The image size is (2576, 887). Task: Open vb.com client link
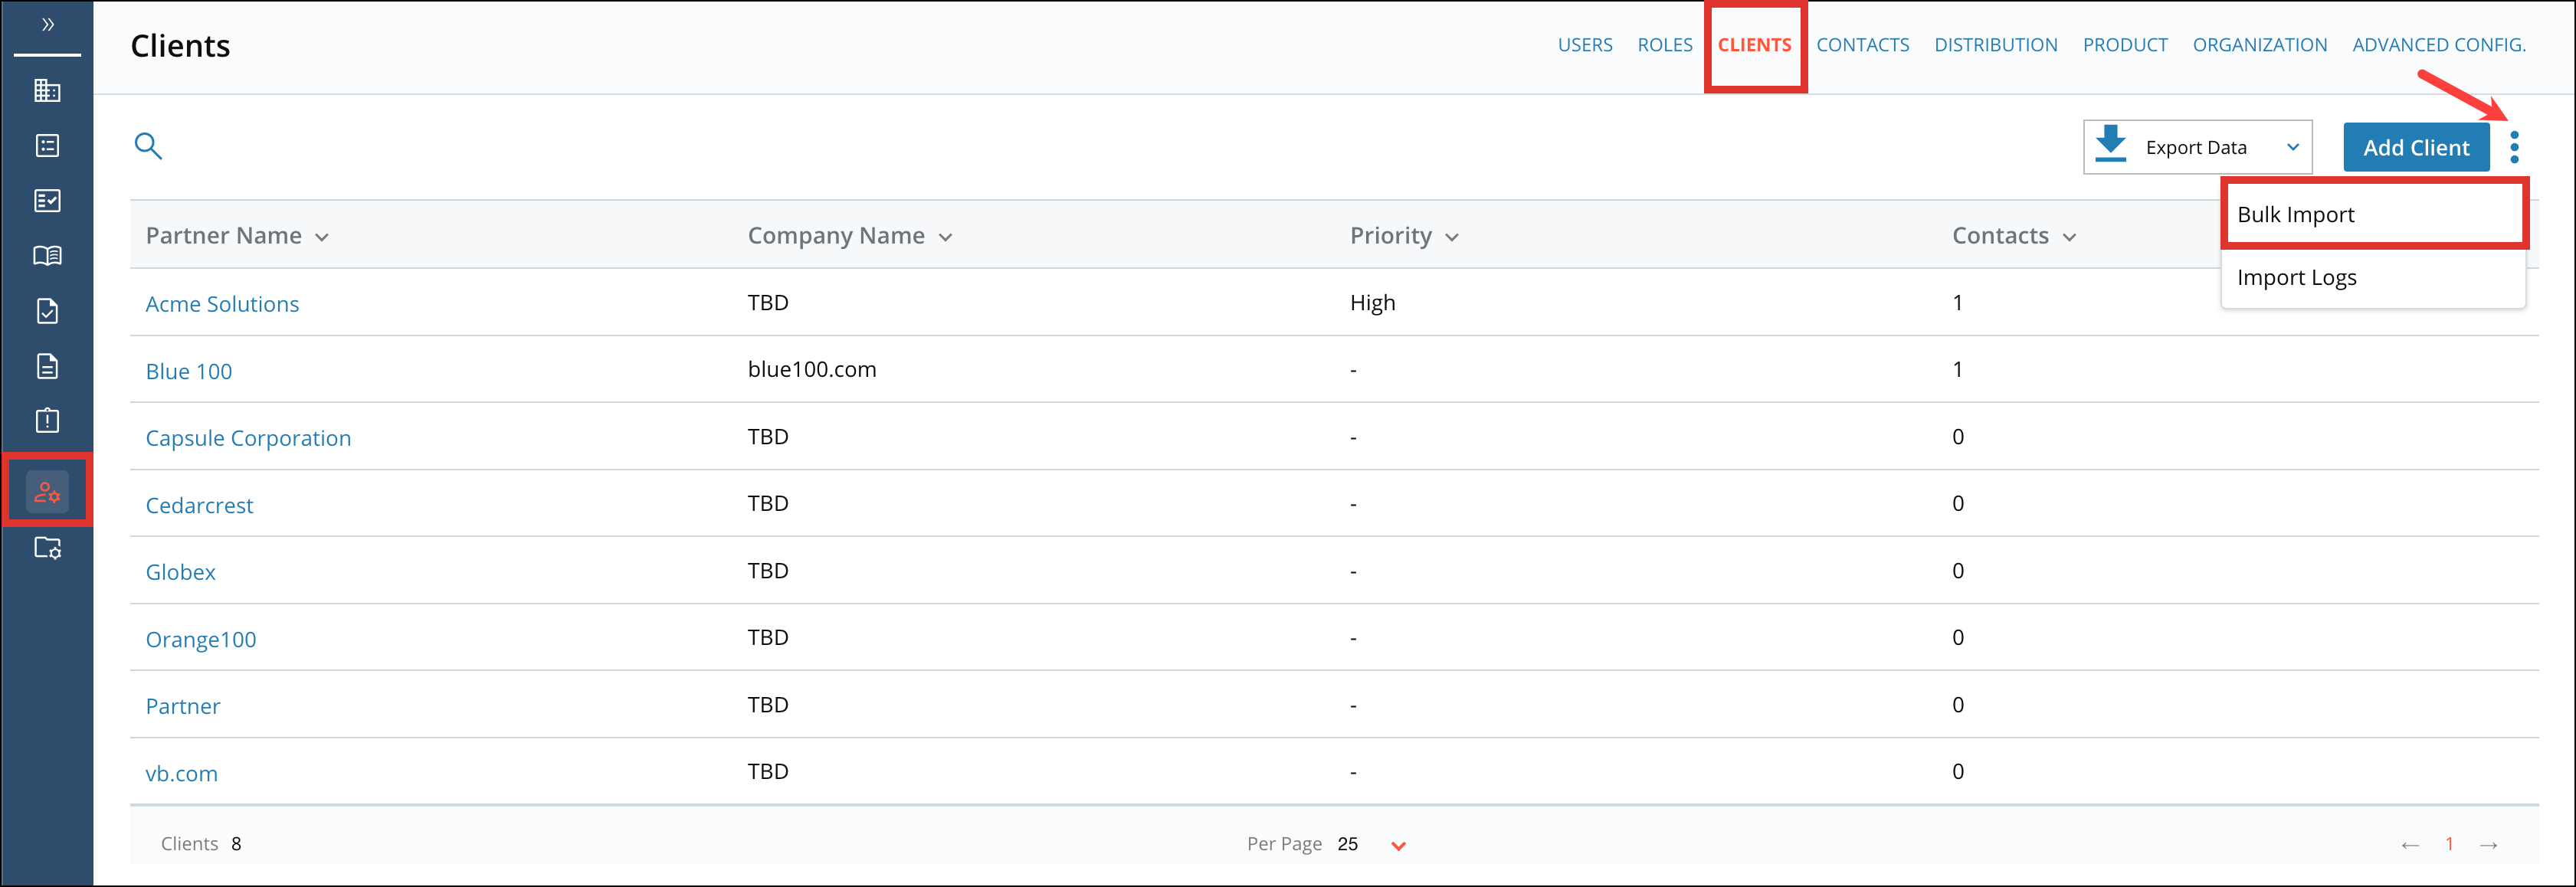click(x=181, y=773)
